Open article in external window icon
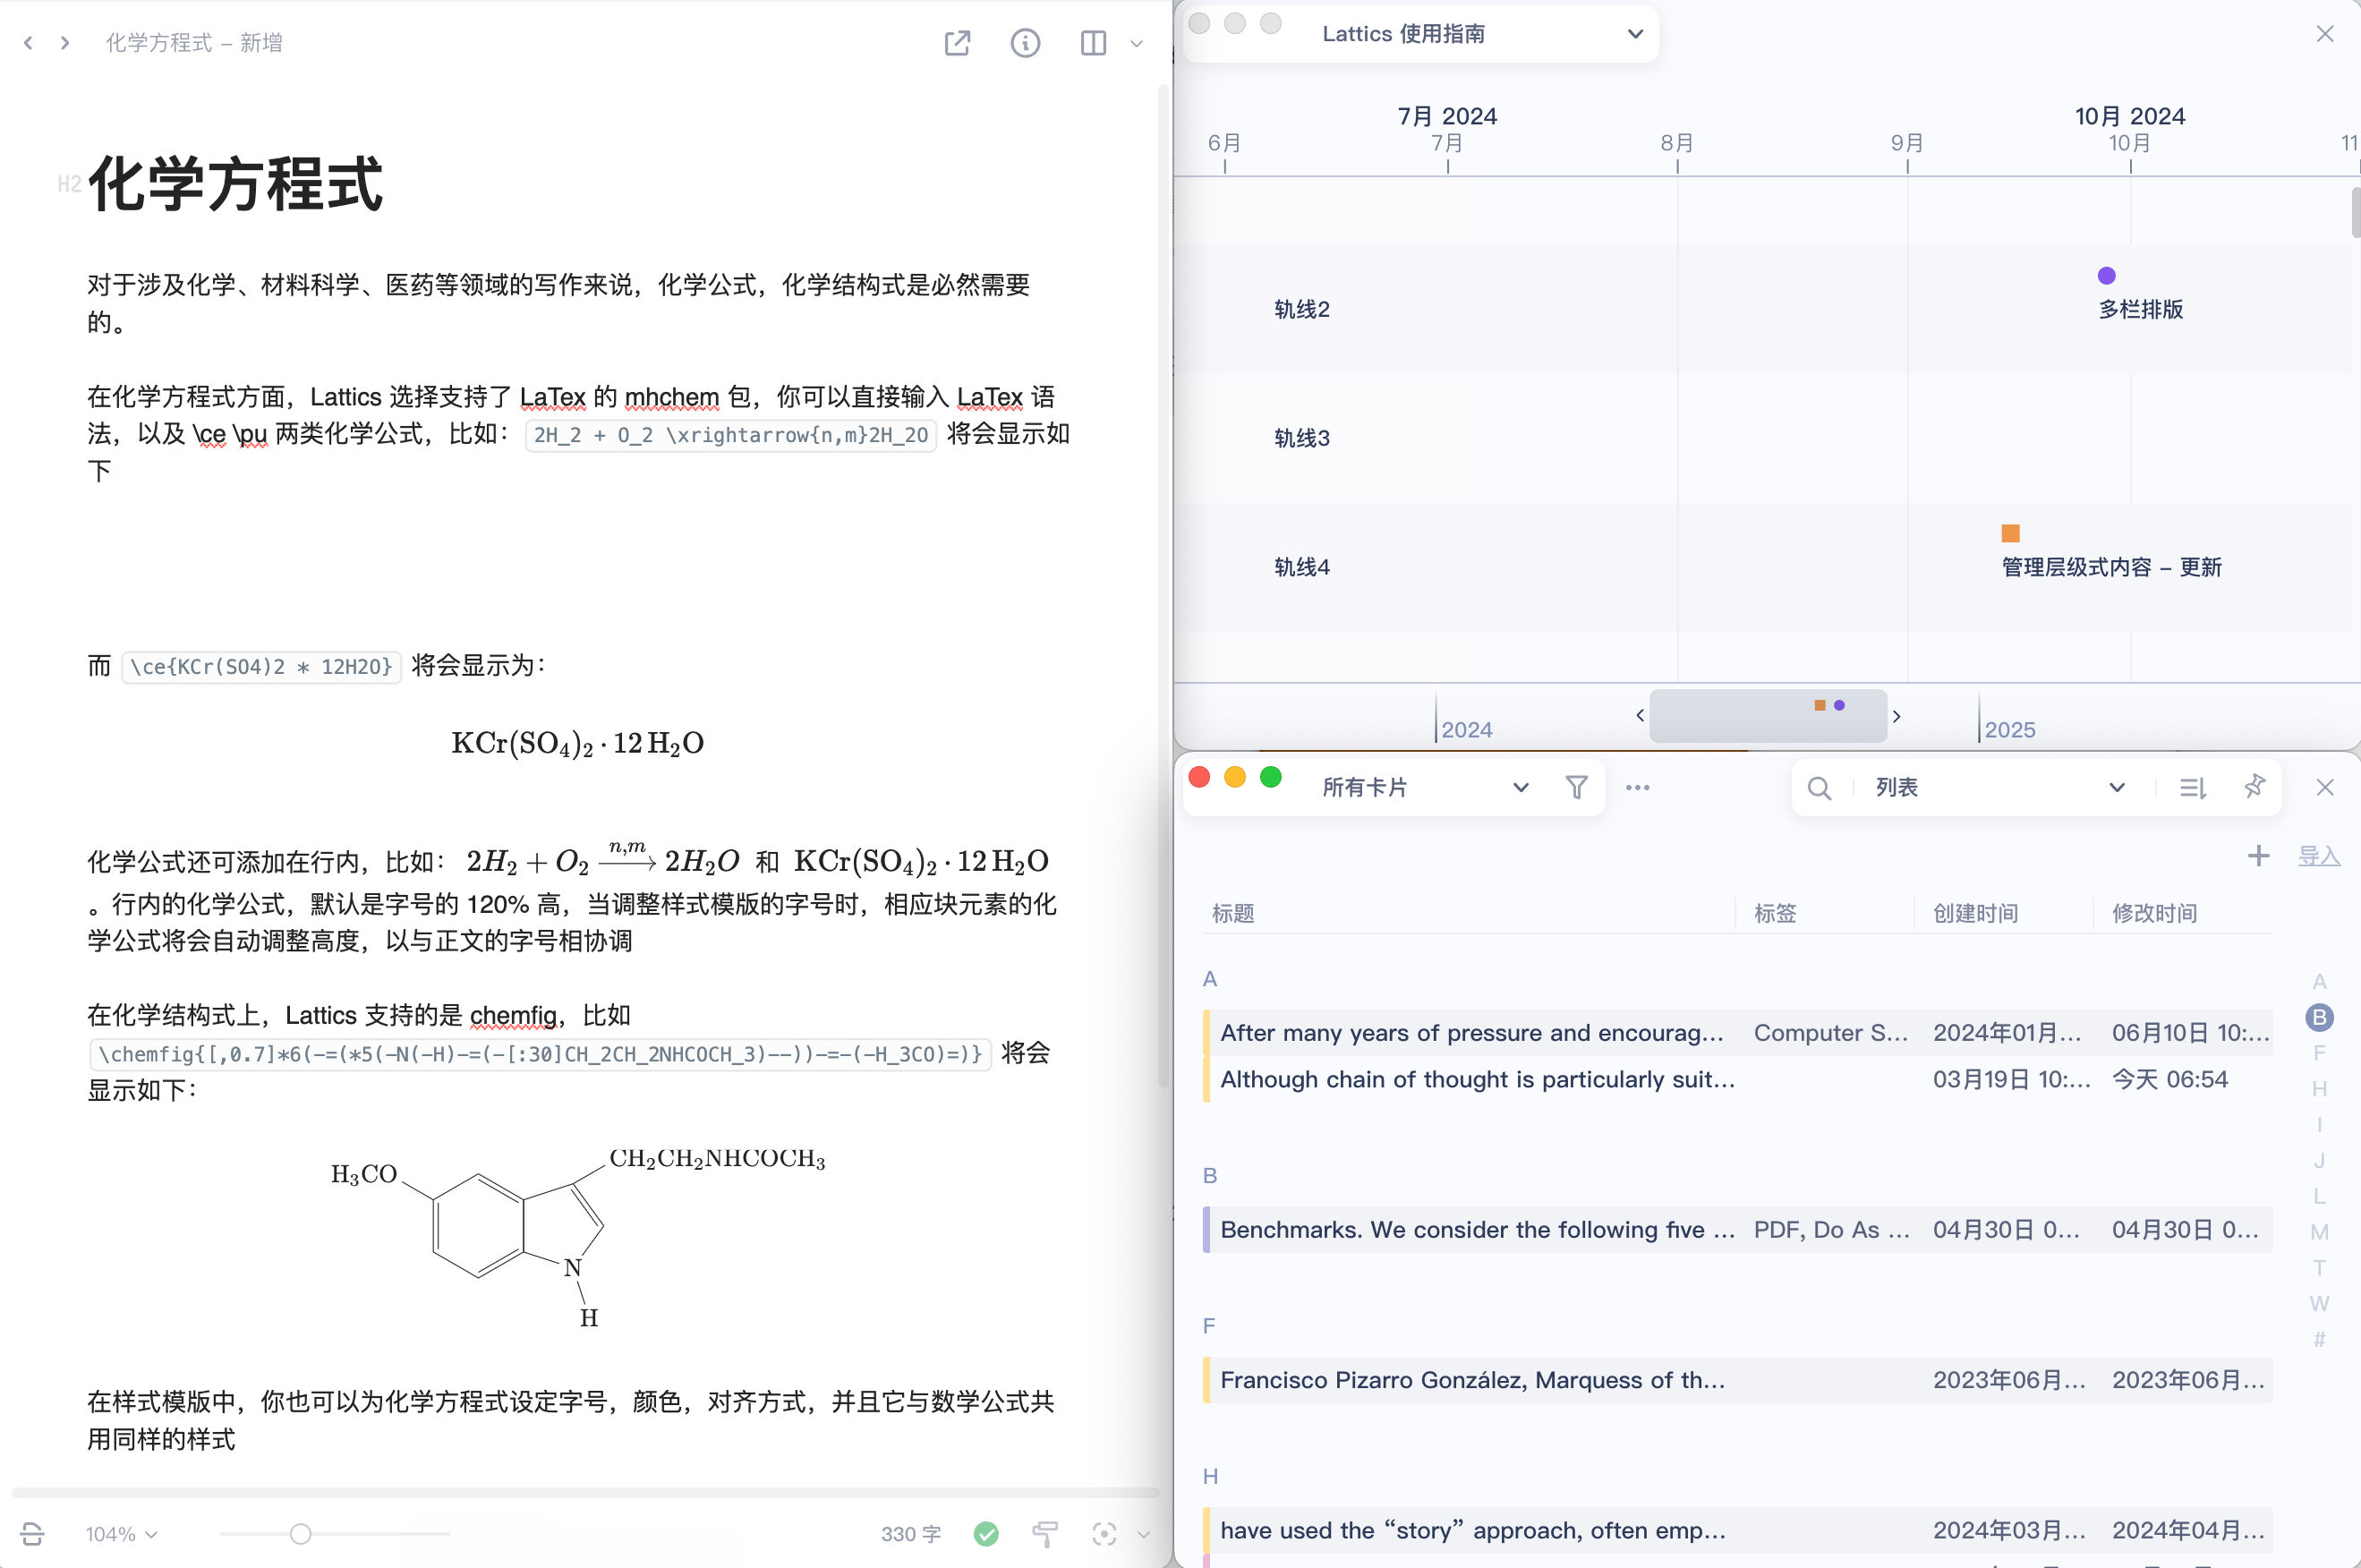Viewport: 2361px width, 1568px height. click(957, 43)
